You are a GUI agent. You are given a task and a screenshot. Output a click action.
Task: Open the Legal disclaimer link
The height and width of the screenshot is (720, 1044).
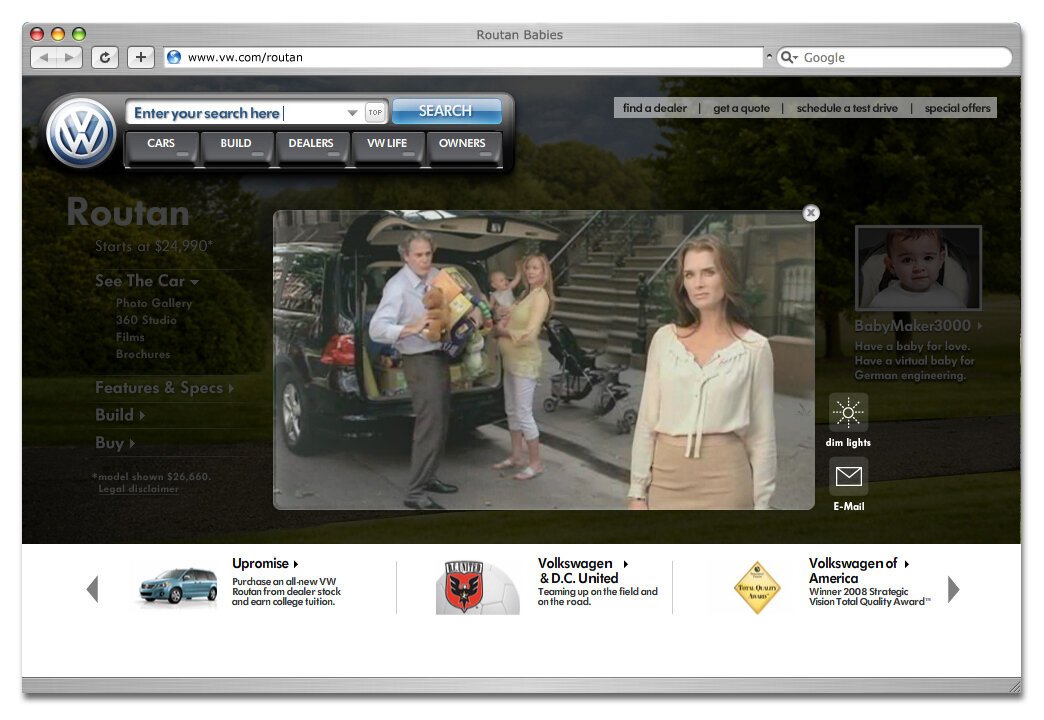click(138, 489)
